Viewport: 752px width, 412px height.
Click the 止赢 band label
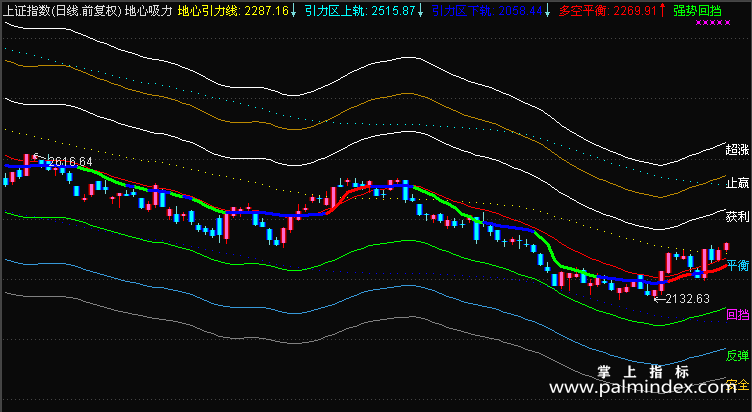pos(737,183)
